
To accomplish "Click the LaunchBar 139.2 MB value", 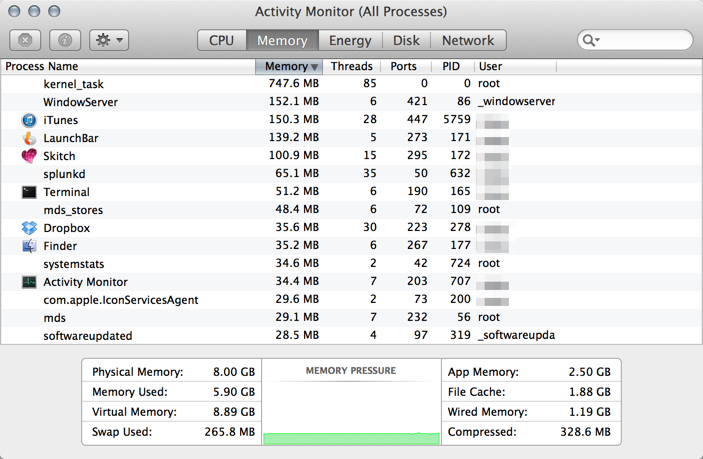I will pos(294,137).
